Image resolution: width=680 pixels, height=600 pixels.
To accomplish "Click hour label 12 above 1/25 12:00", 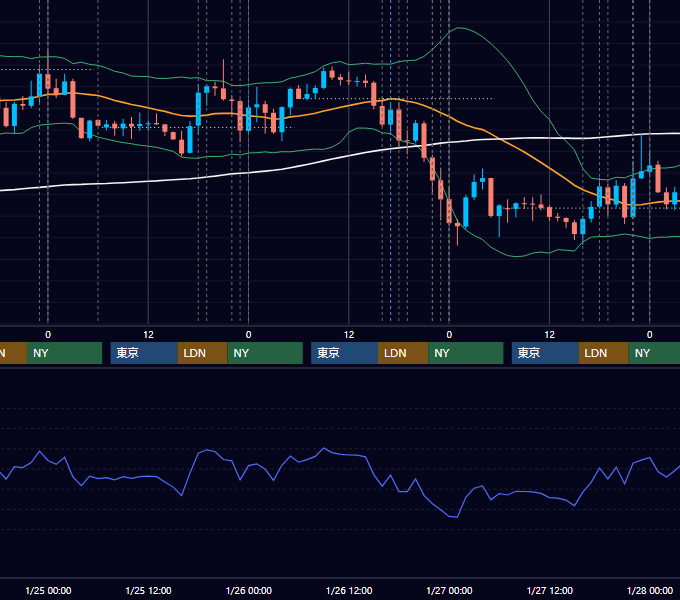I will pyautogui.click(x=148, y=335).
